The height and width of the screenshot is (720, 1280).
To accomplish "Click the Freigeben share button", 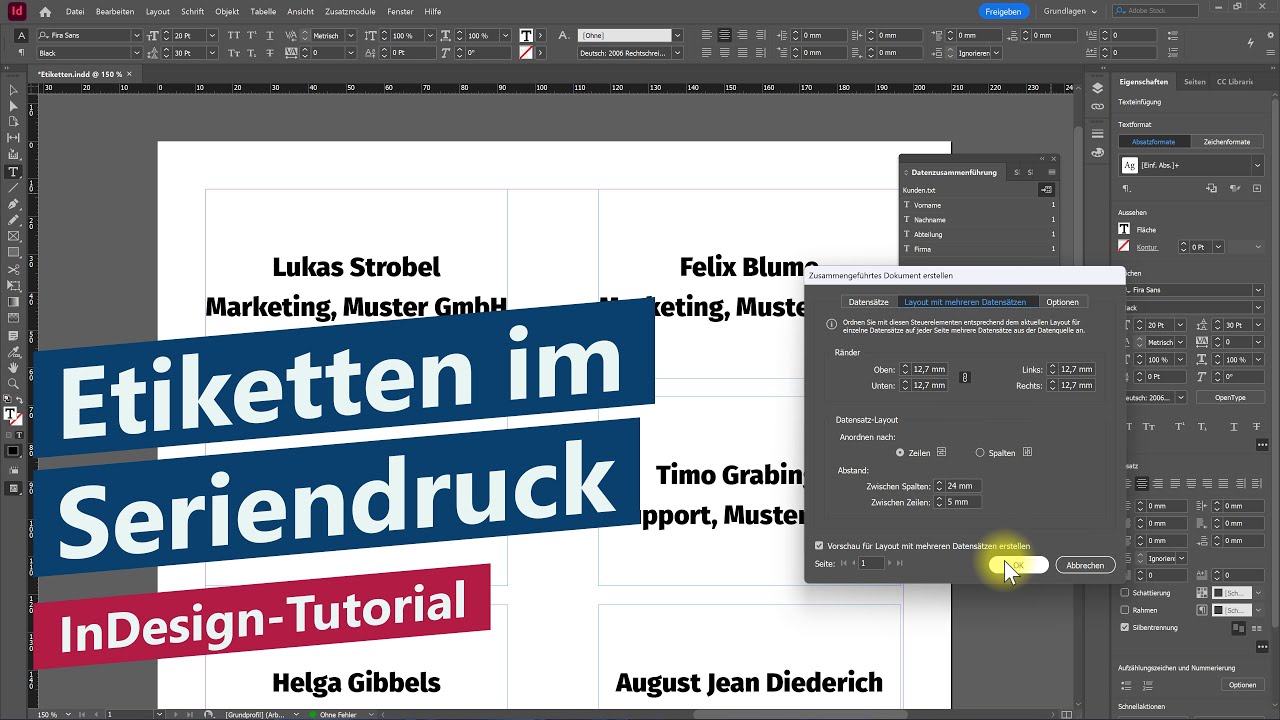I will tap(1003, 11).
